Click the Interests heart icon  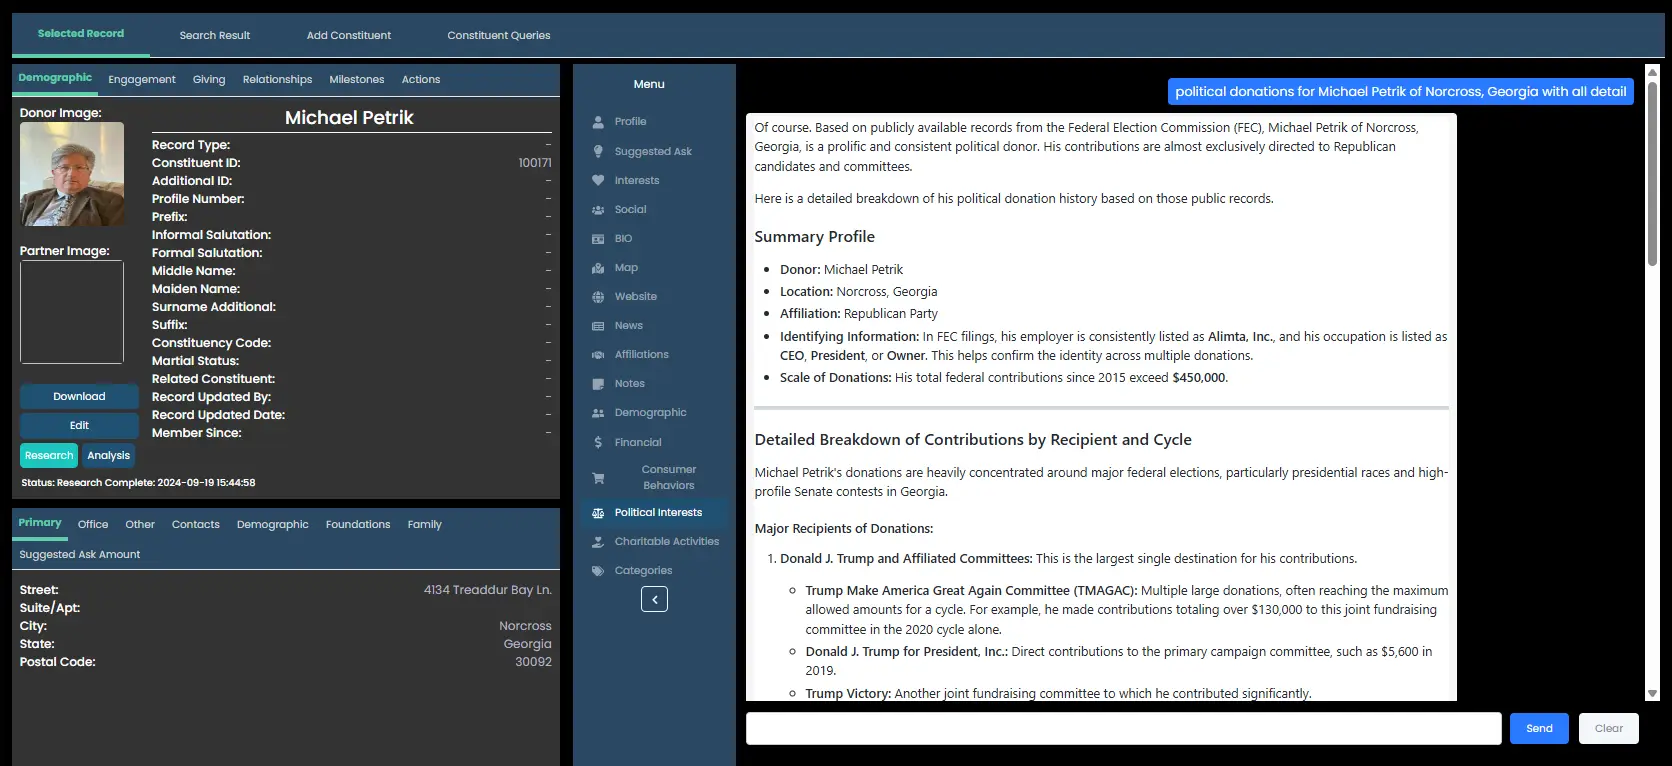pos(598,181)
